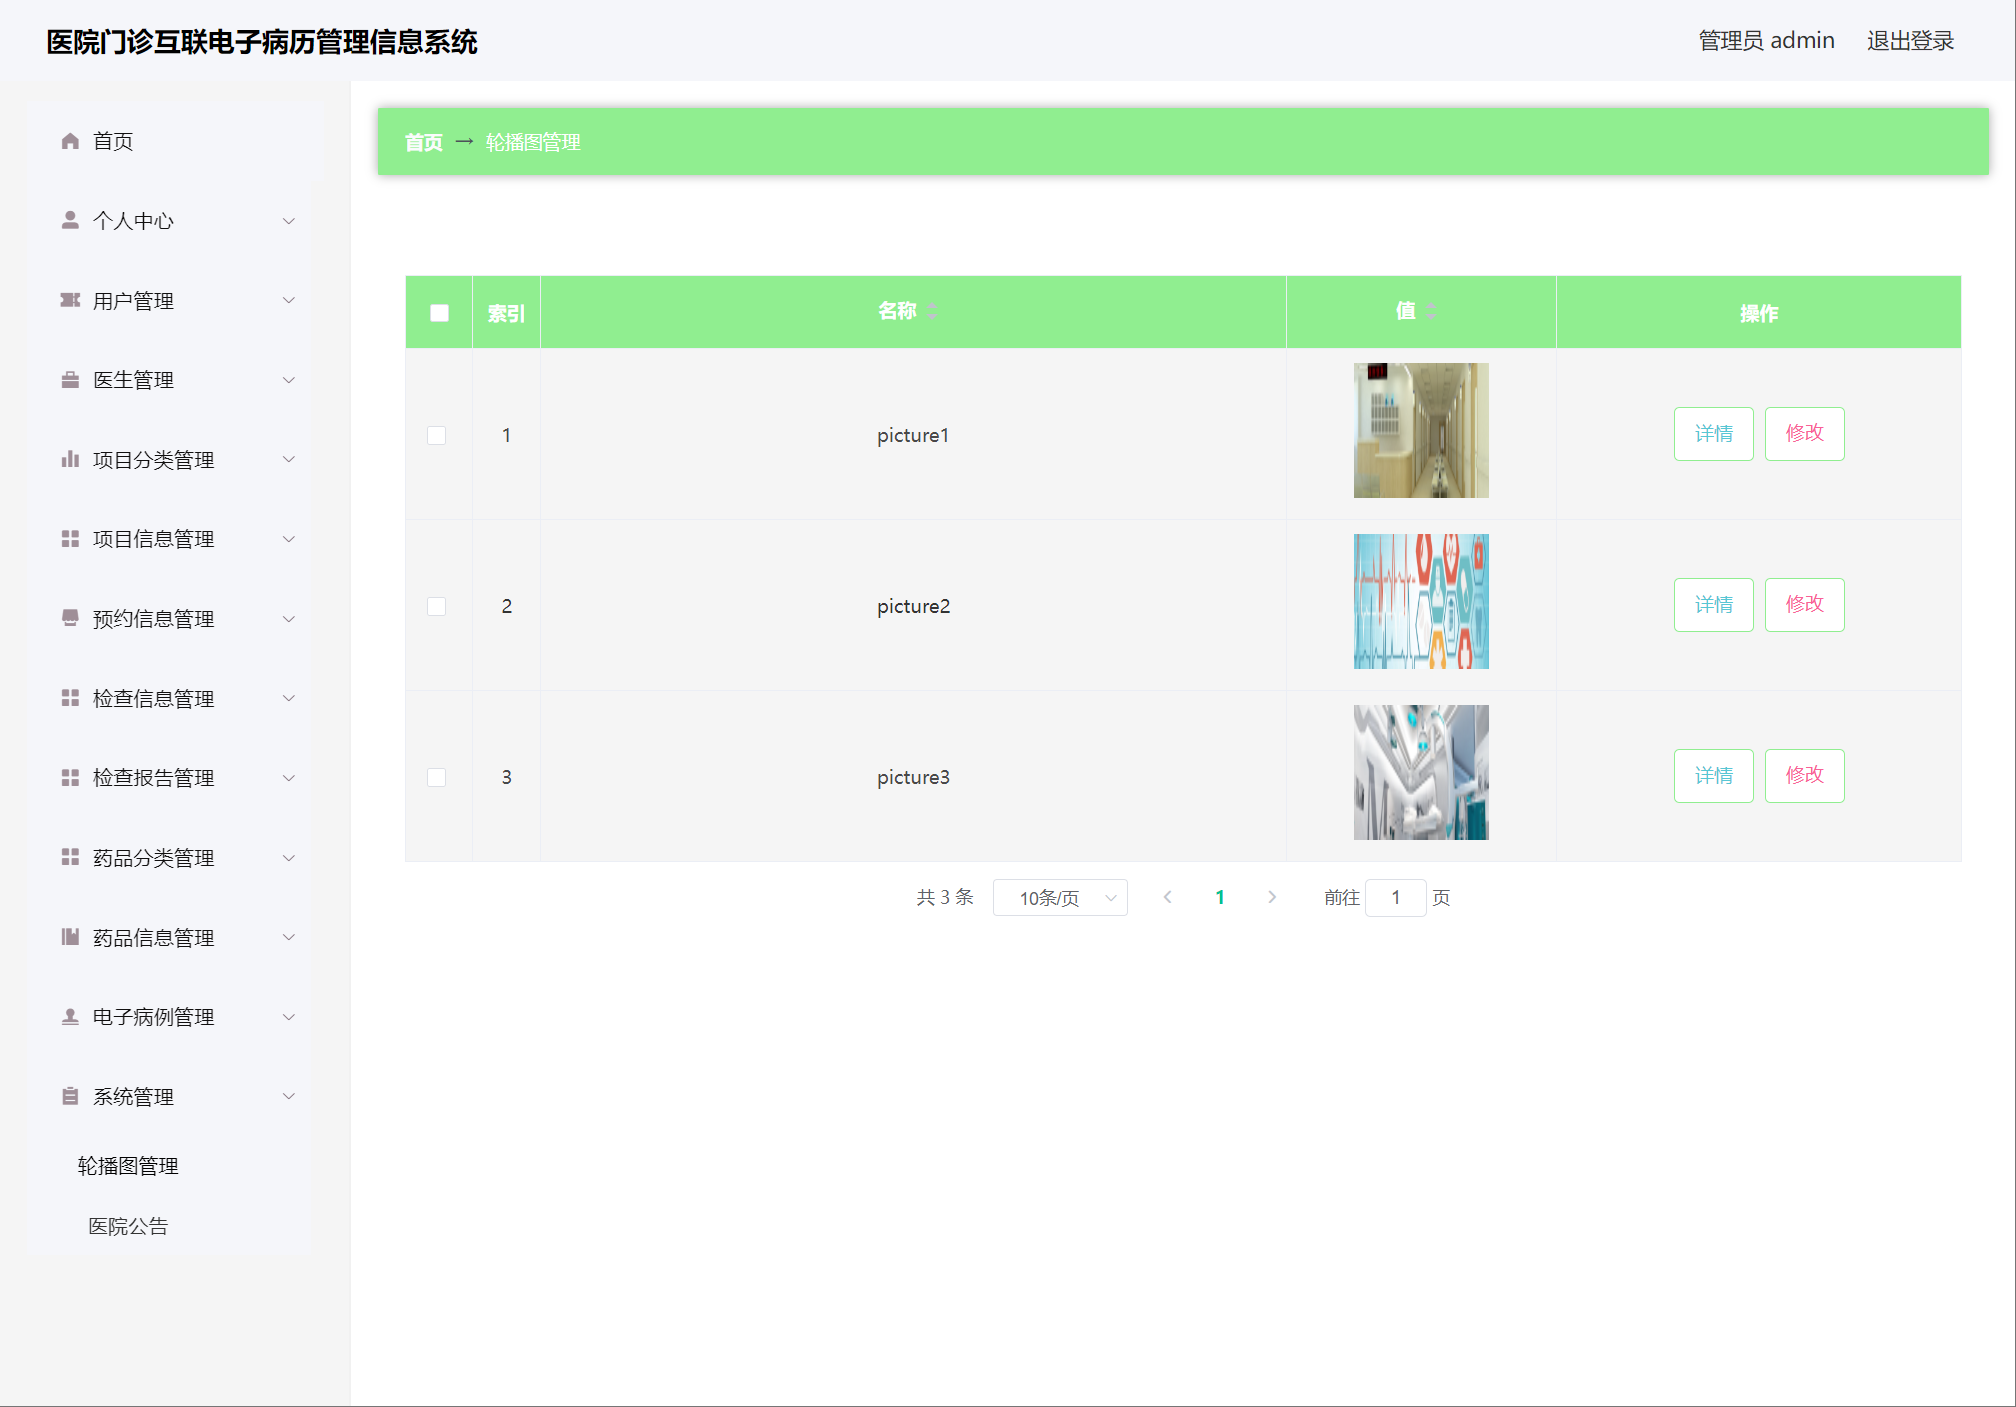Click the home icon beside 首页
This screenshot has height=1407, width=2016.
[70, 141]
